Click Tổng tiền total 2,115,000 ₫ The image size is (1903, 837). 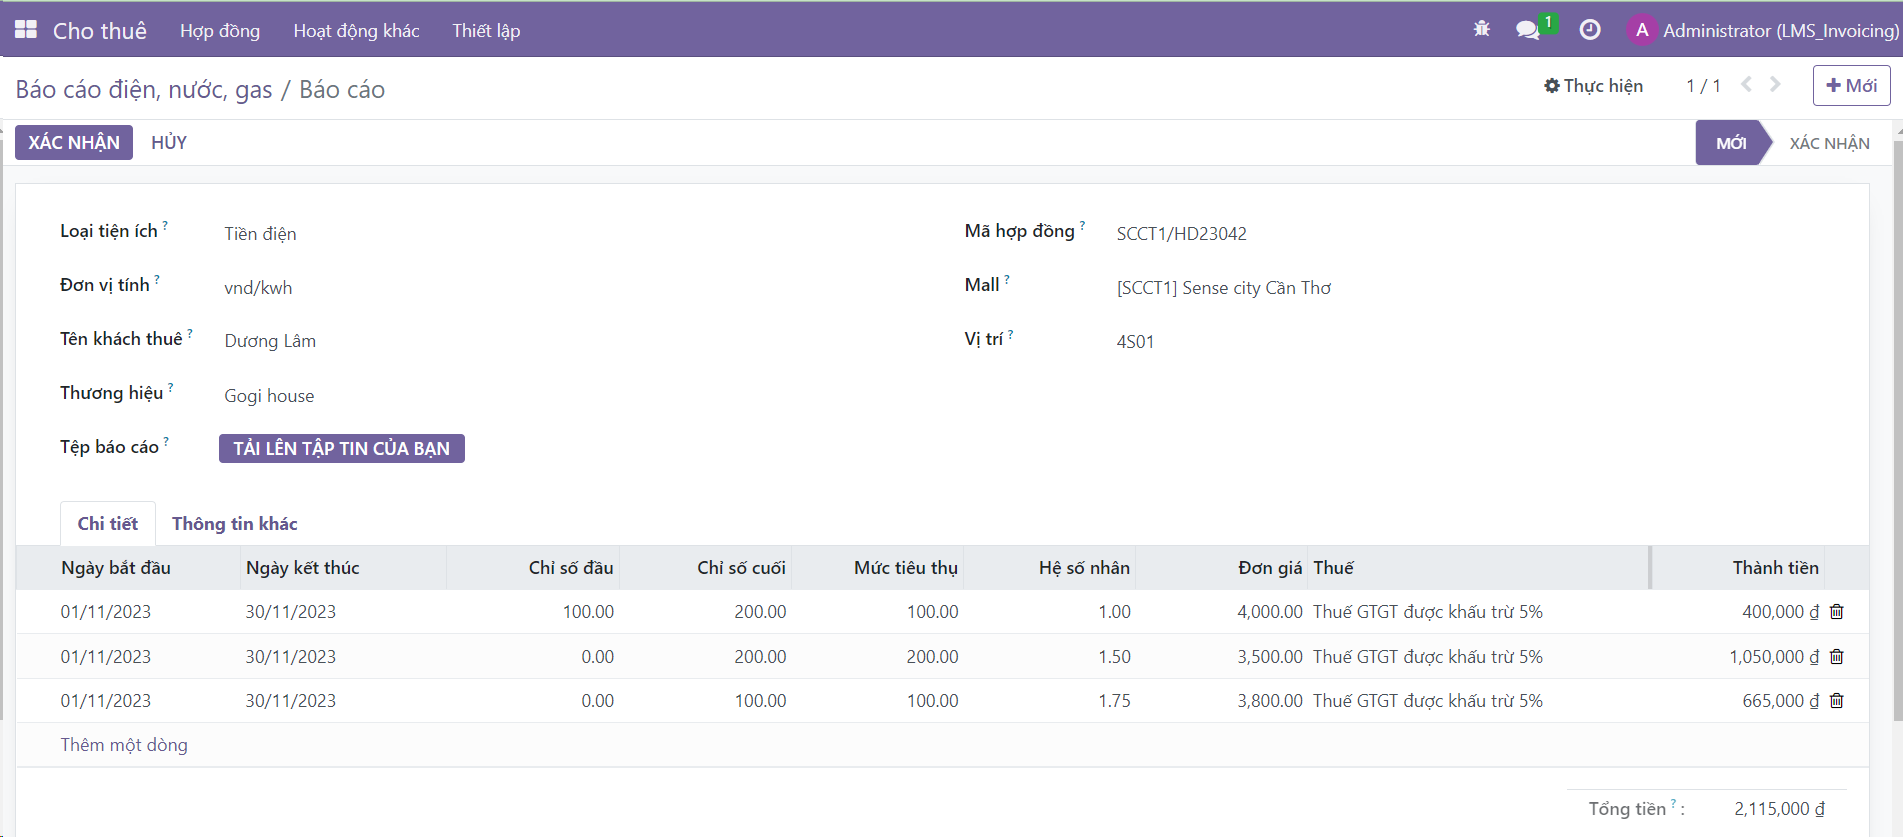tap(1779, 809)
